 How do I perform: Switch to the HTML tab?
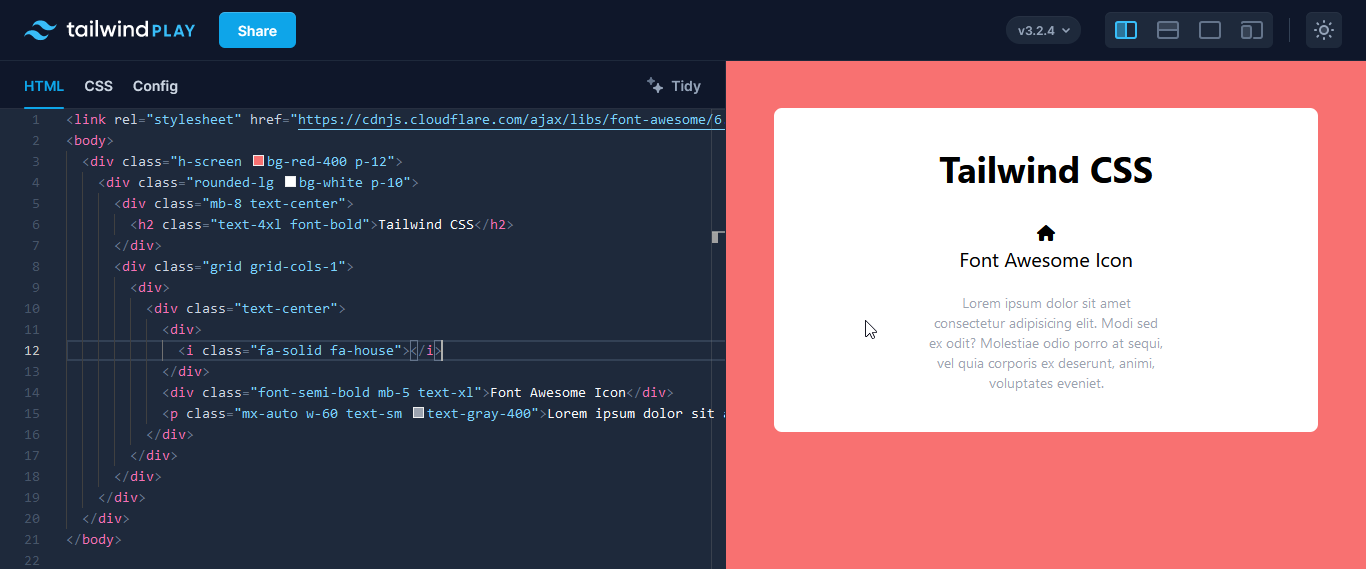pyautogui.click(x=44, y=86)
